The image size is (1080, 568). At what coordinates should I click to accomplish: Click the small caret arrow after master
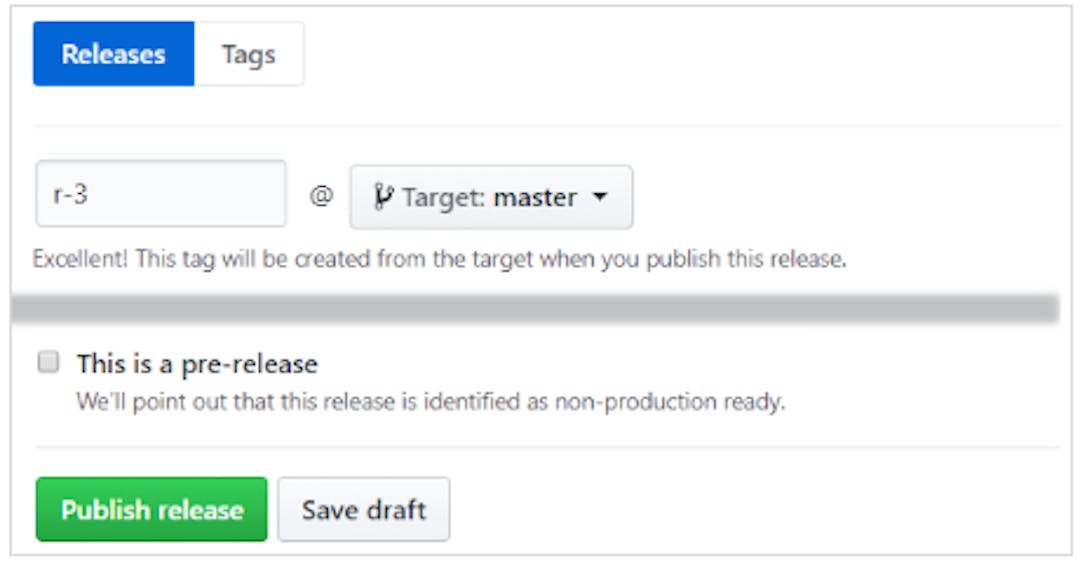click(601, 197)
